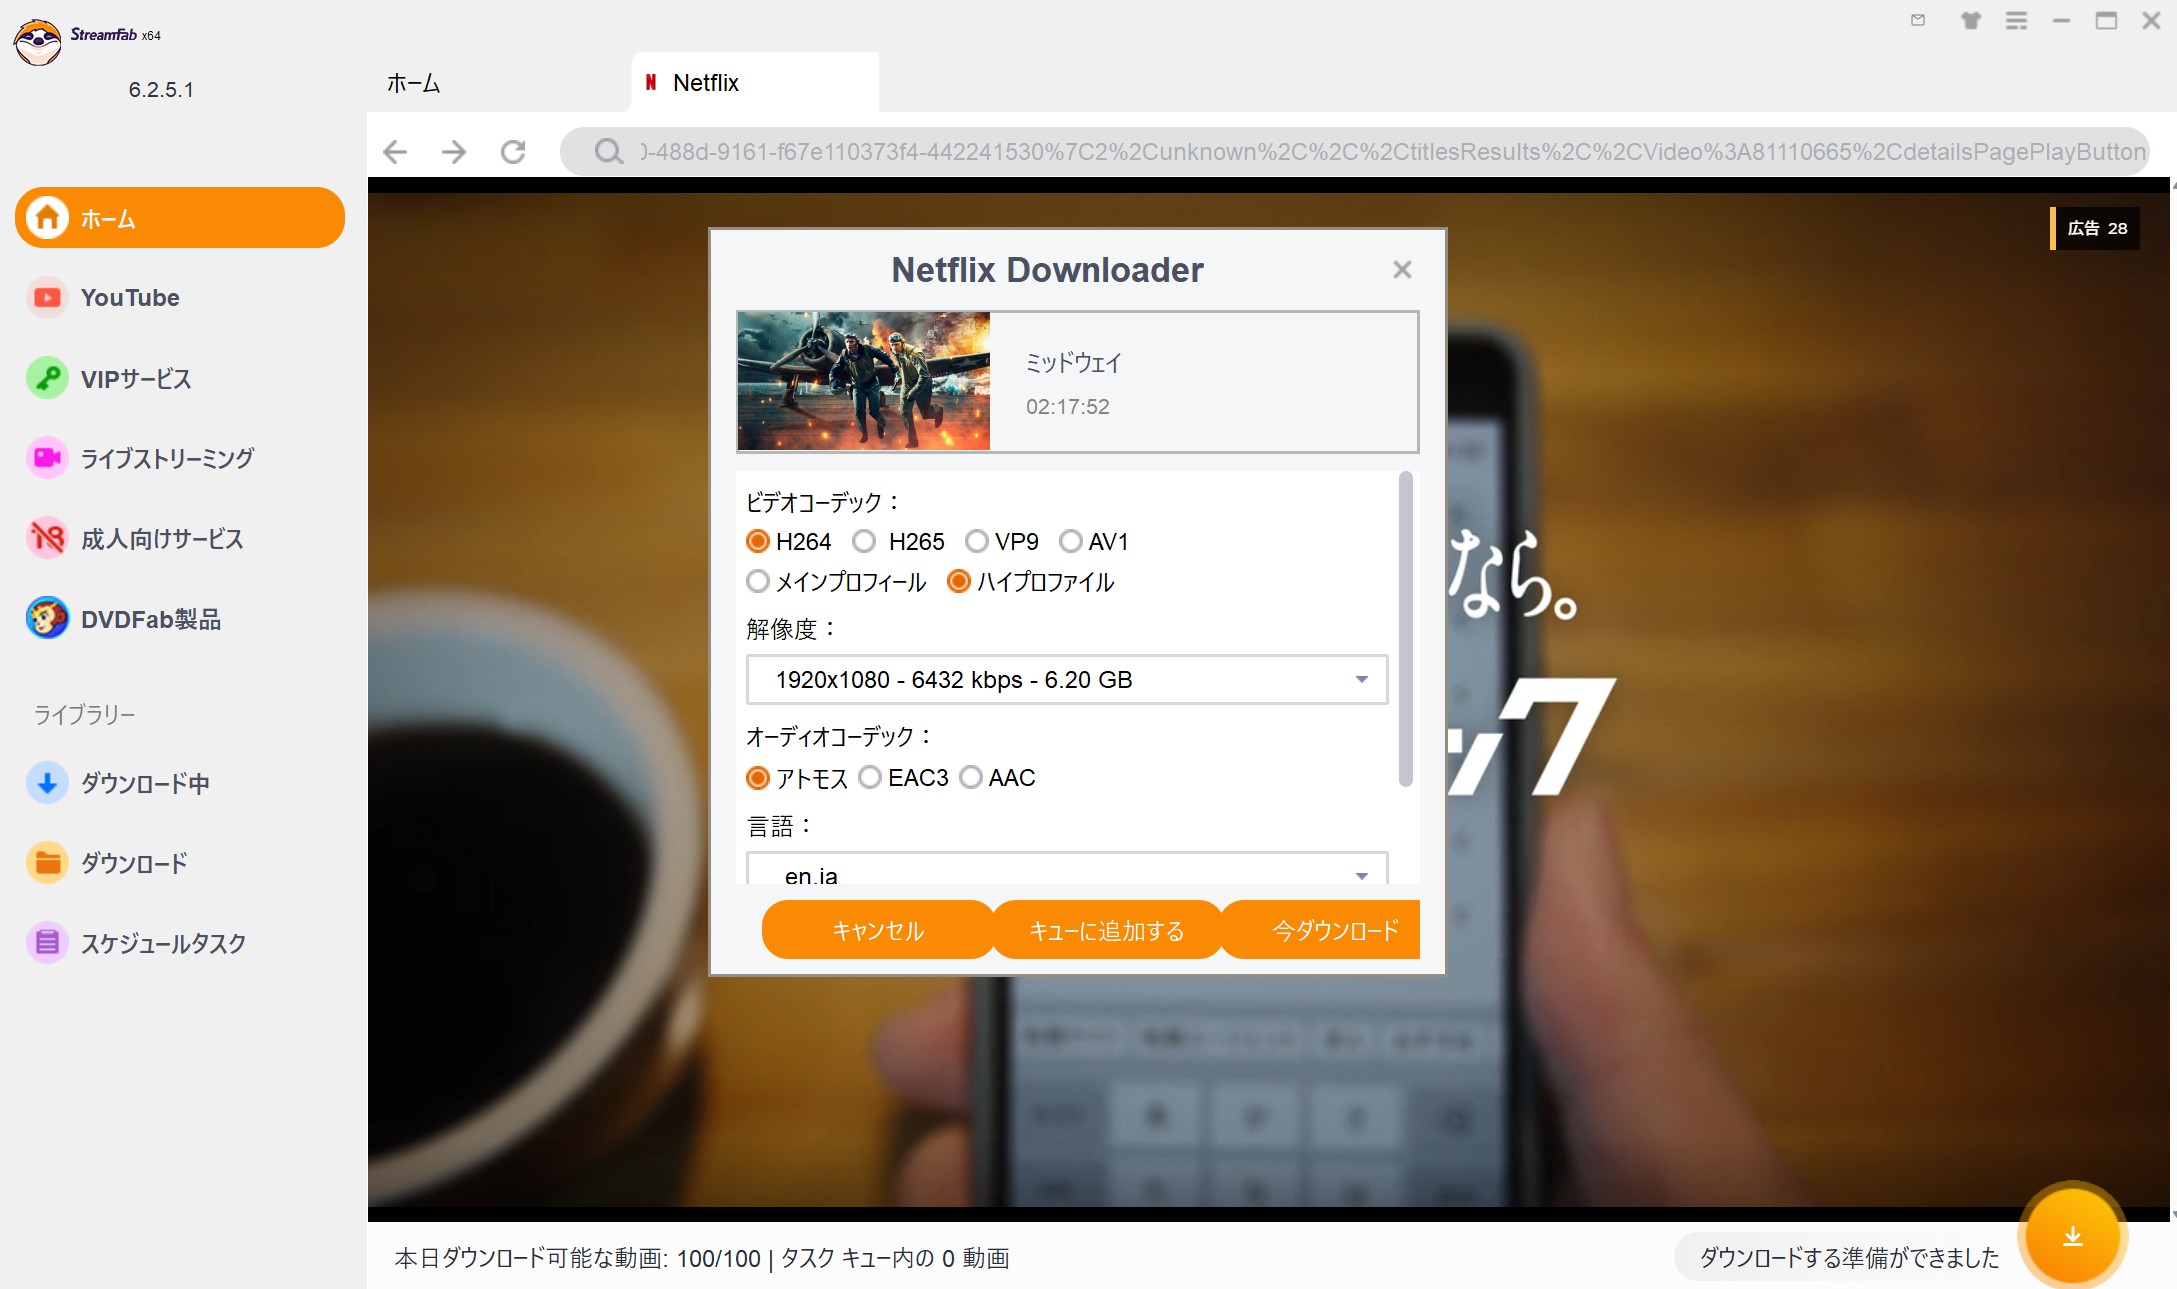Viewport: 2177px width, 1289px height.
Task: Open YouTube section icon
Action: click(47, 298)
